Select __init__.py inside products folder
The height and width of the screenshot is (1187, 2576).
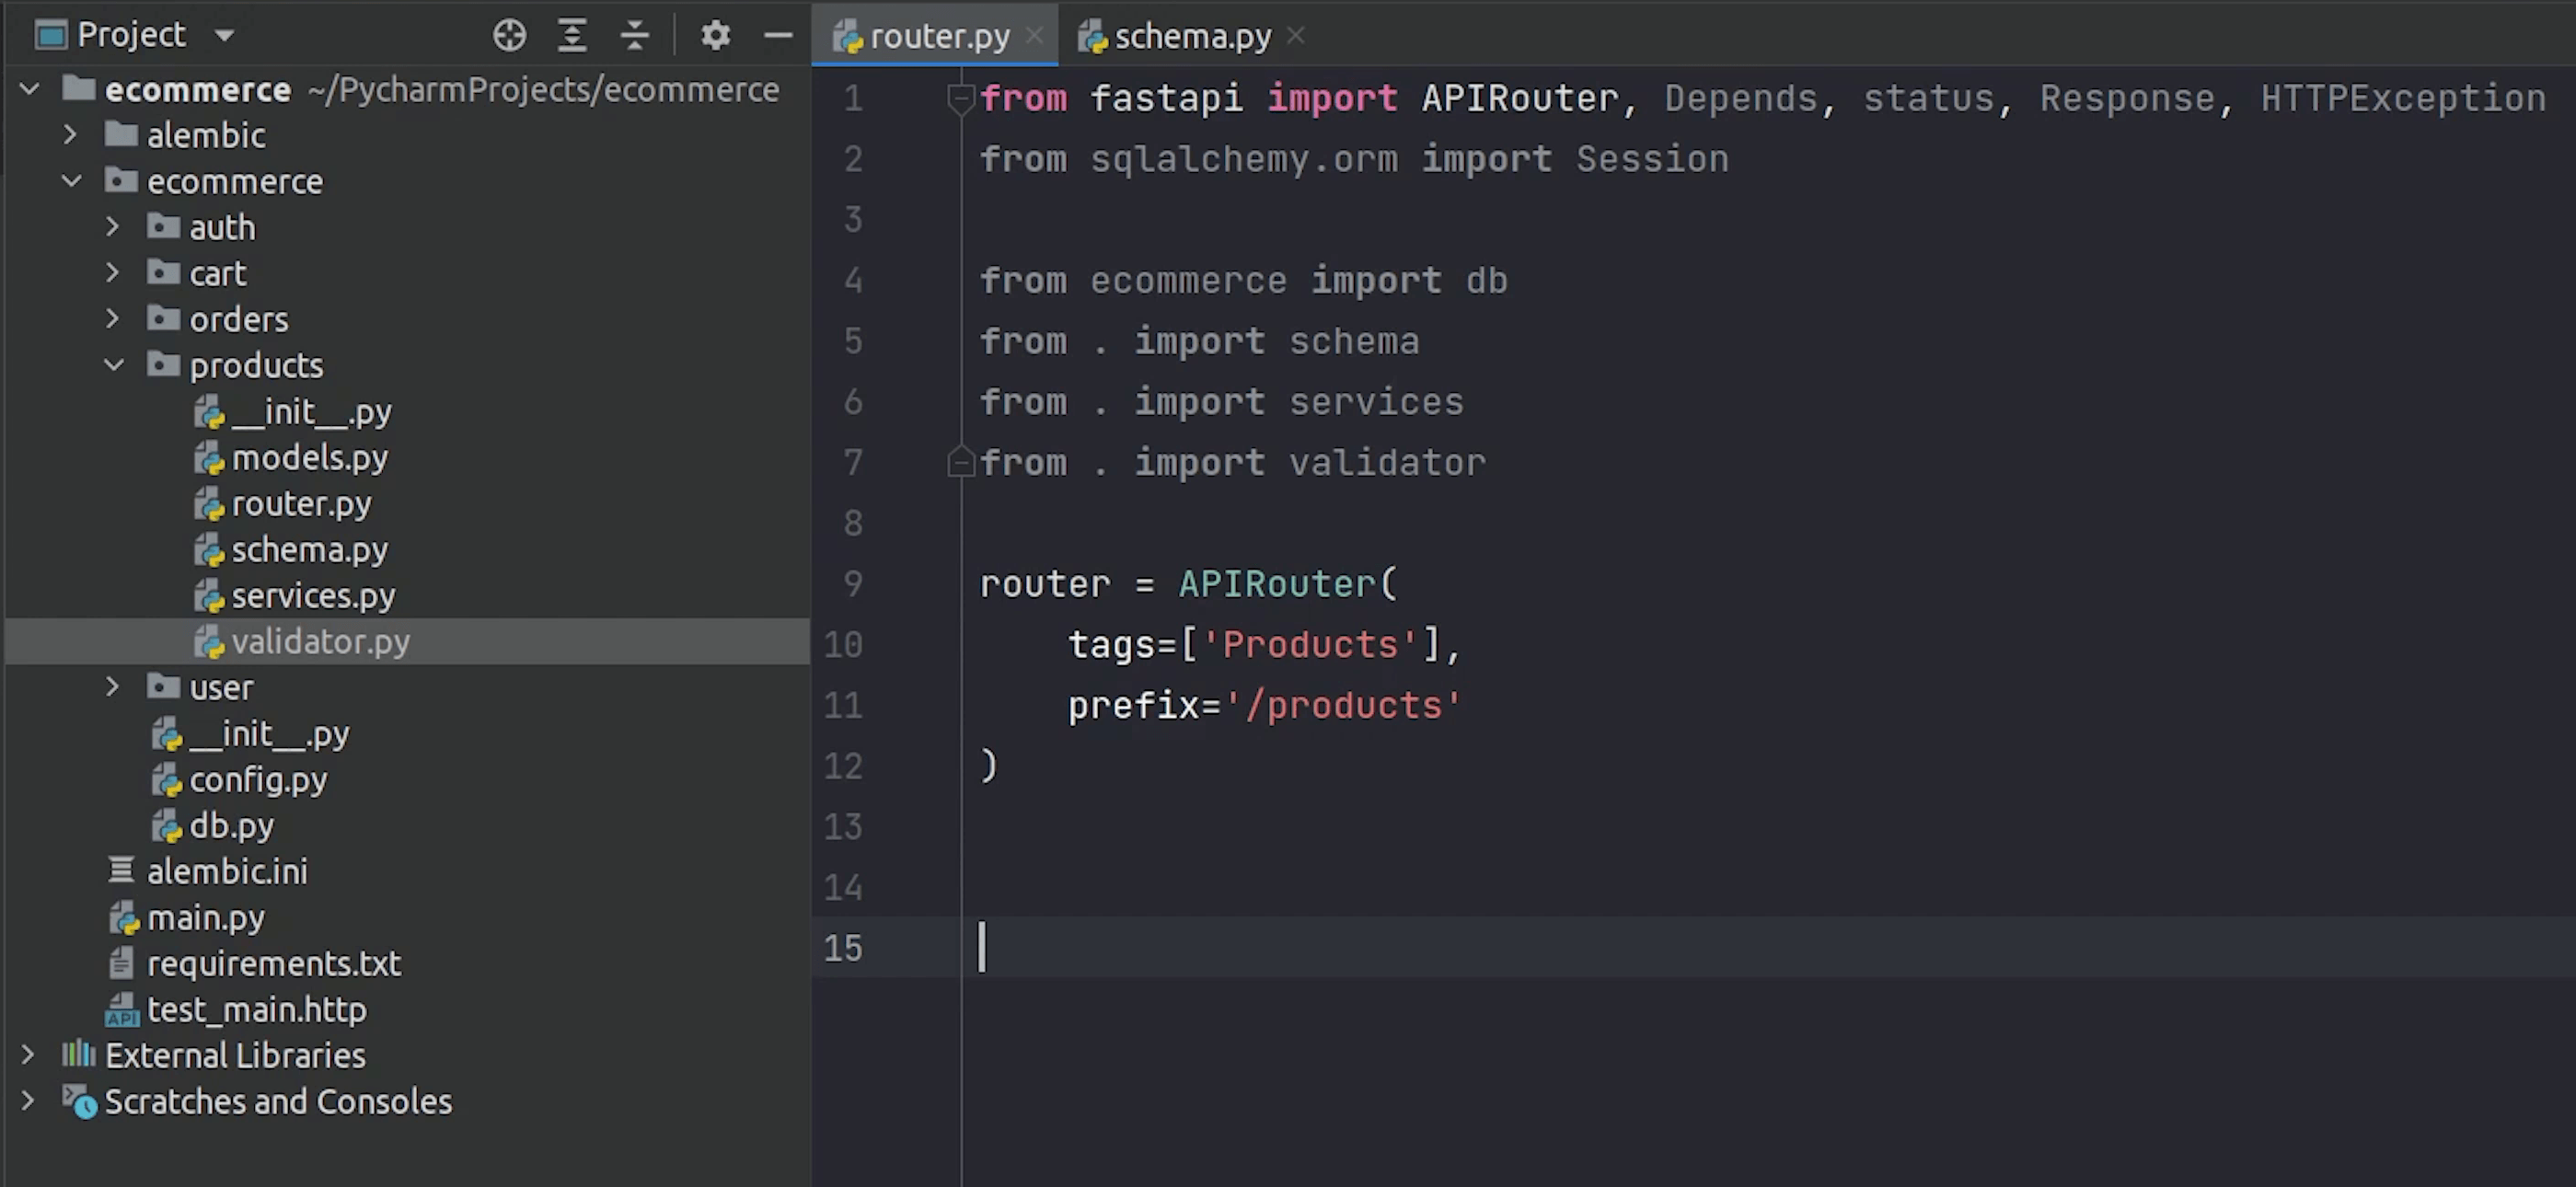click(311, 411)
